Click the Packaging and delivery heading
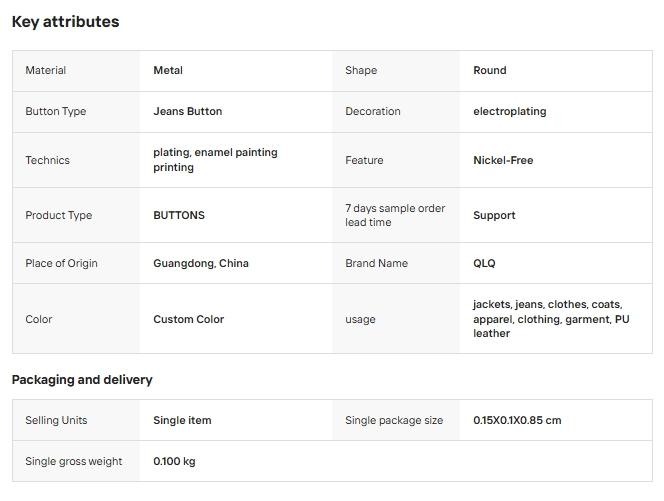 (82, 380)
